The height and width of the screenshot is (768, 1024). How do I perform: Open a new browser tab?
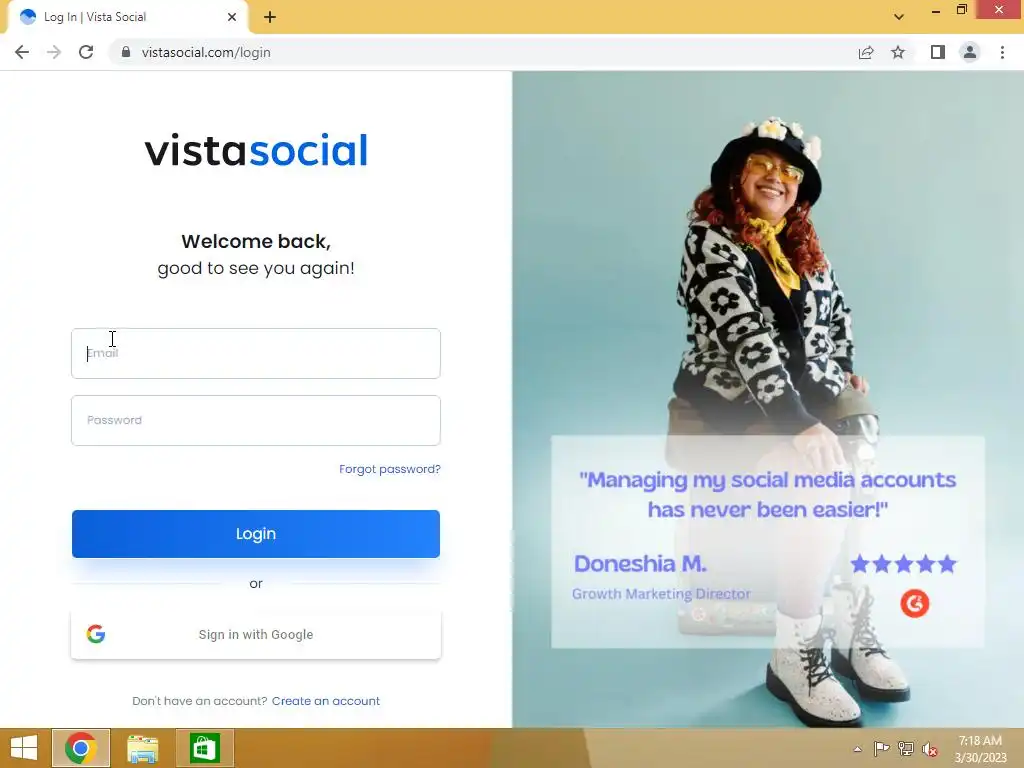point(270,17)
